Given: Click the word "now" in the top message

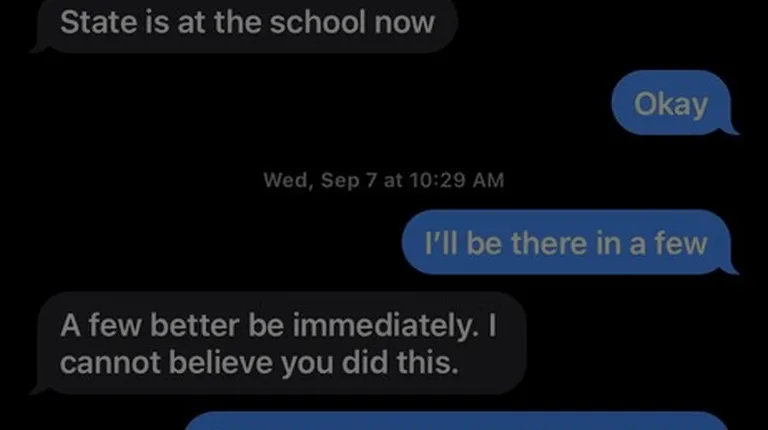Looking at the screenshot, I should point(404,24).
